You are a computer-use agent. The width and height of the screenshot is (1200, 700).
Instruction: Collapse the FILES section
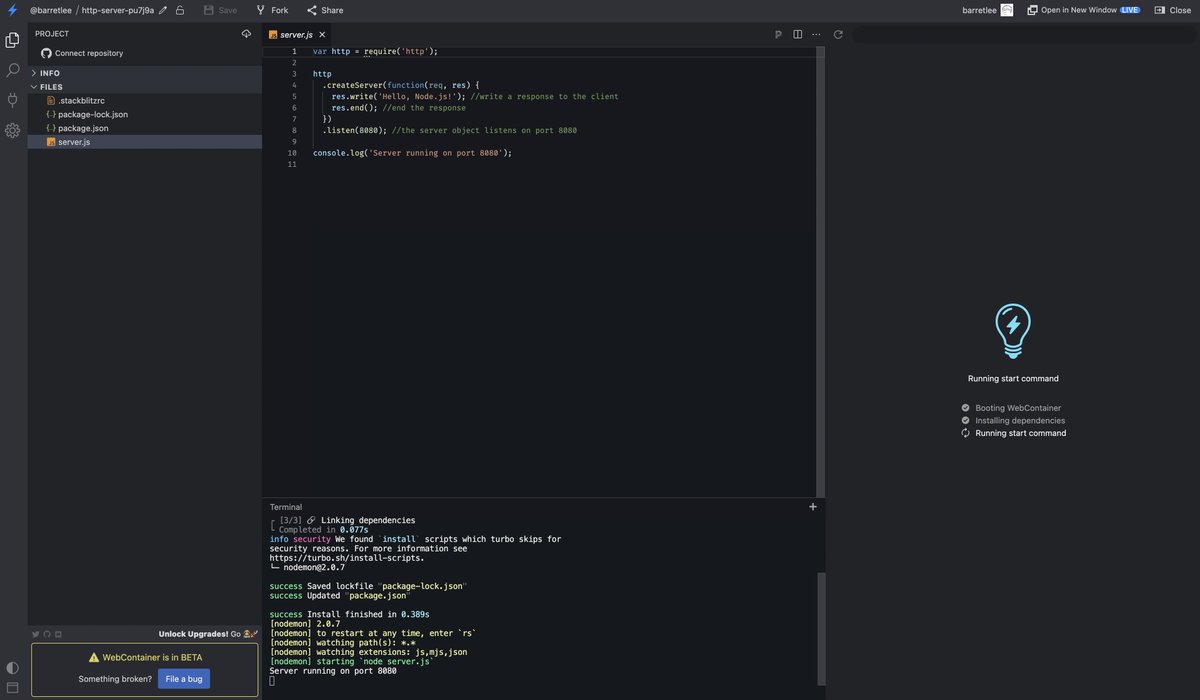(x=145, y=87)
